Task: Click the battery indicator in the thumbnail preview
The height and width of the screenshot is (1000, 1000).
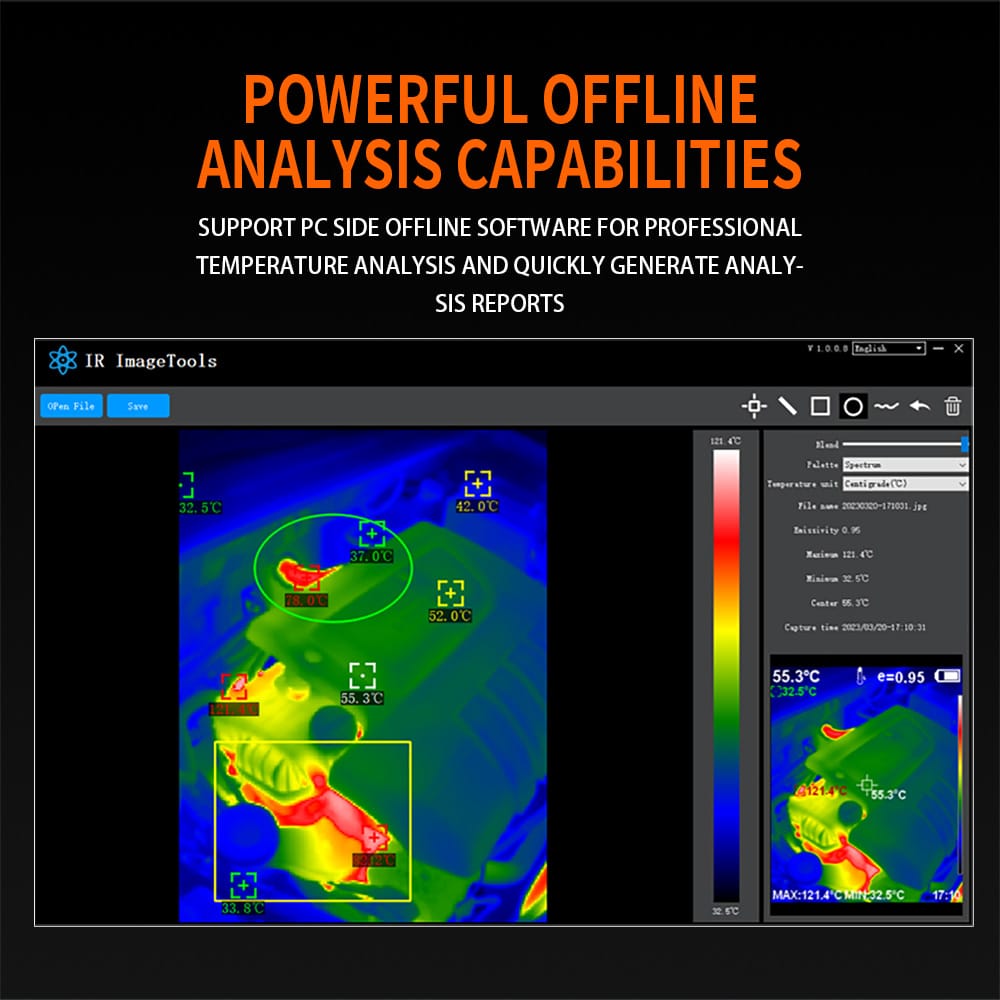Action: coord(946,678)
